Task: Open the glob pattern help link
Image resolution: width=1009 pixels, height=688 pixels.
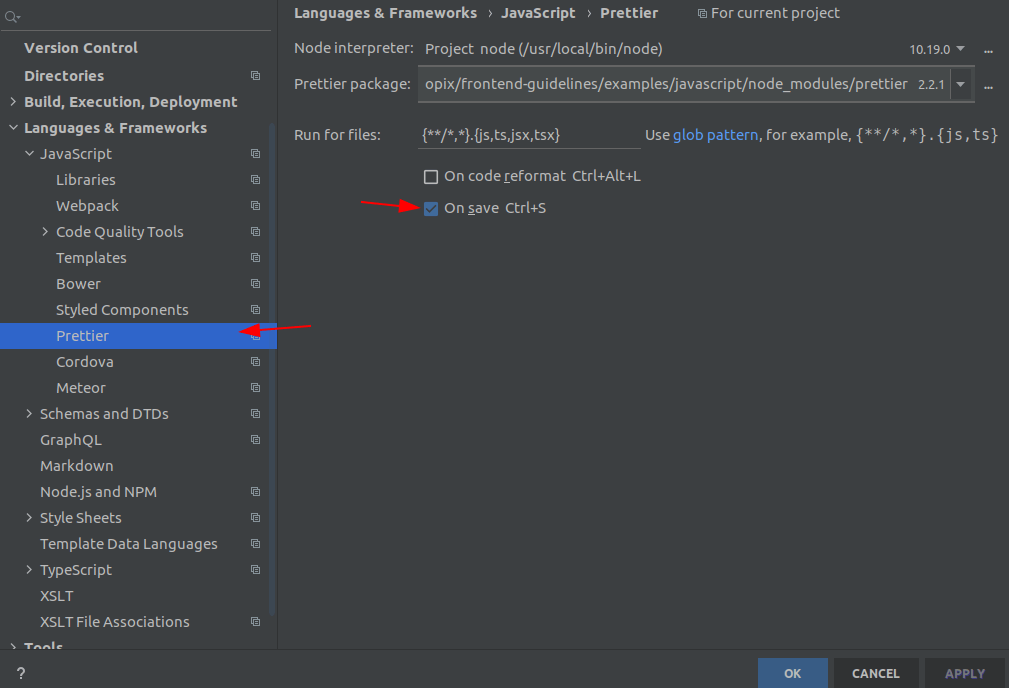Action: coord(715,135)
